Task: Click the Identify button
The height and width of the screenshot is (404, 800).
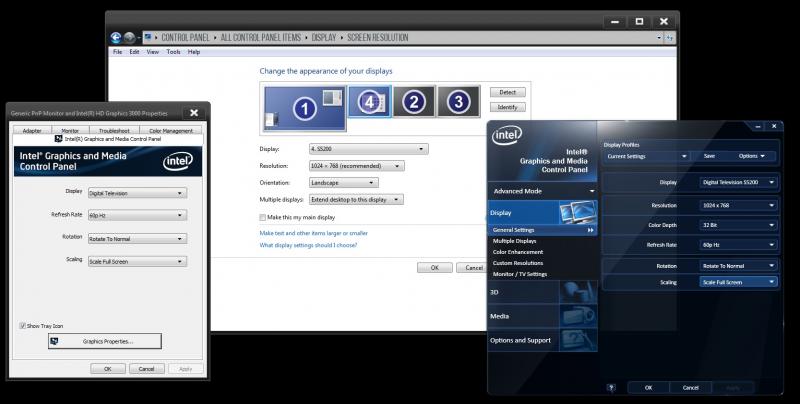Action: [x=508, y=107]
